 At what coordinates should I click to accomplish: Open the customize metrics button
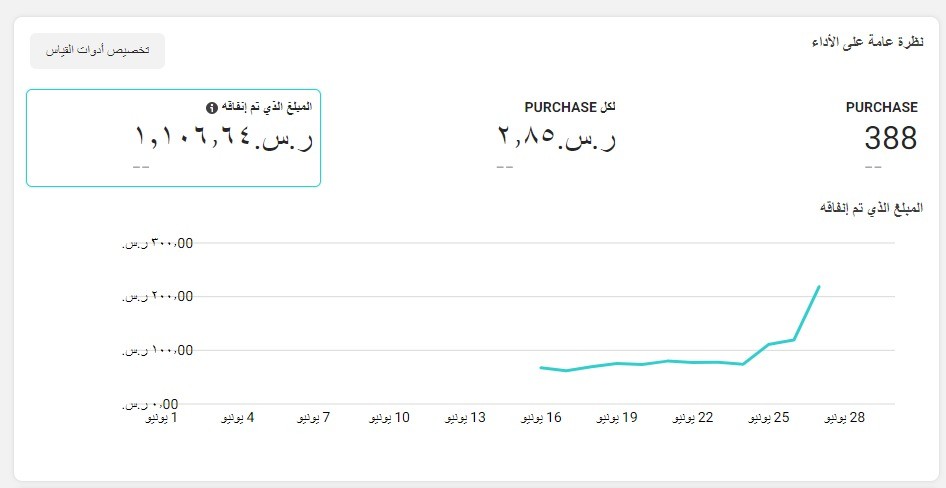[x=97, y=51]
